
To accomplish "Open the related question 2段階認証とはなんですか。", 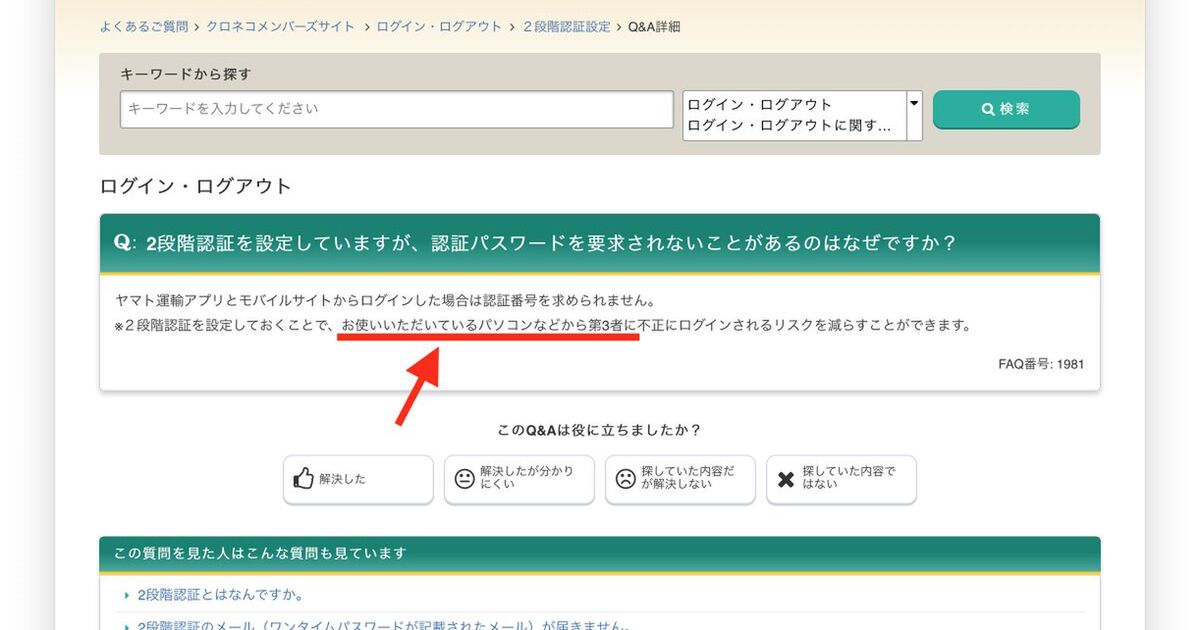I will (x=220, y=595).
